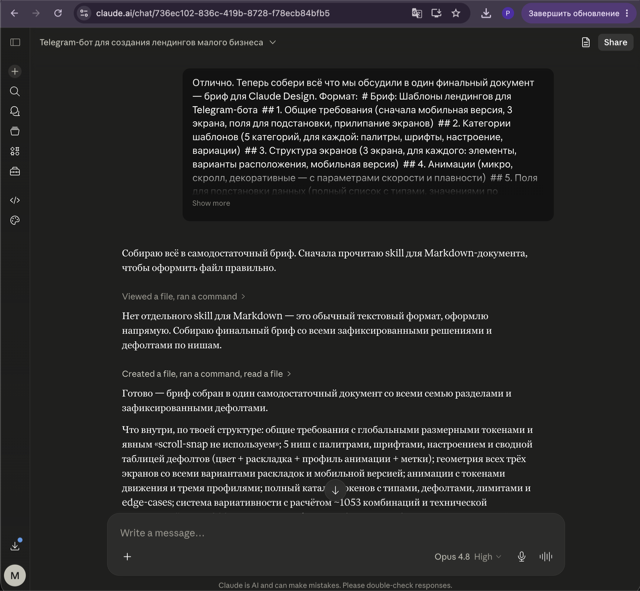Expand the chat title dropdown chevron
Viewport: 640px width, 591px height.
[x=273, y=42]
